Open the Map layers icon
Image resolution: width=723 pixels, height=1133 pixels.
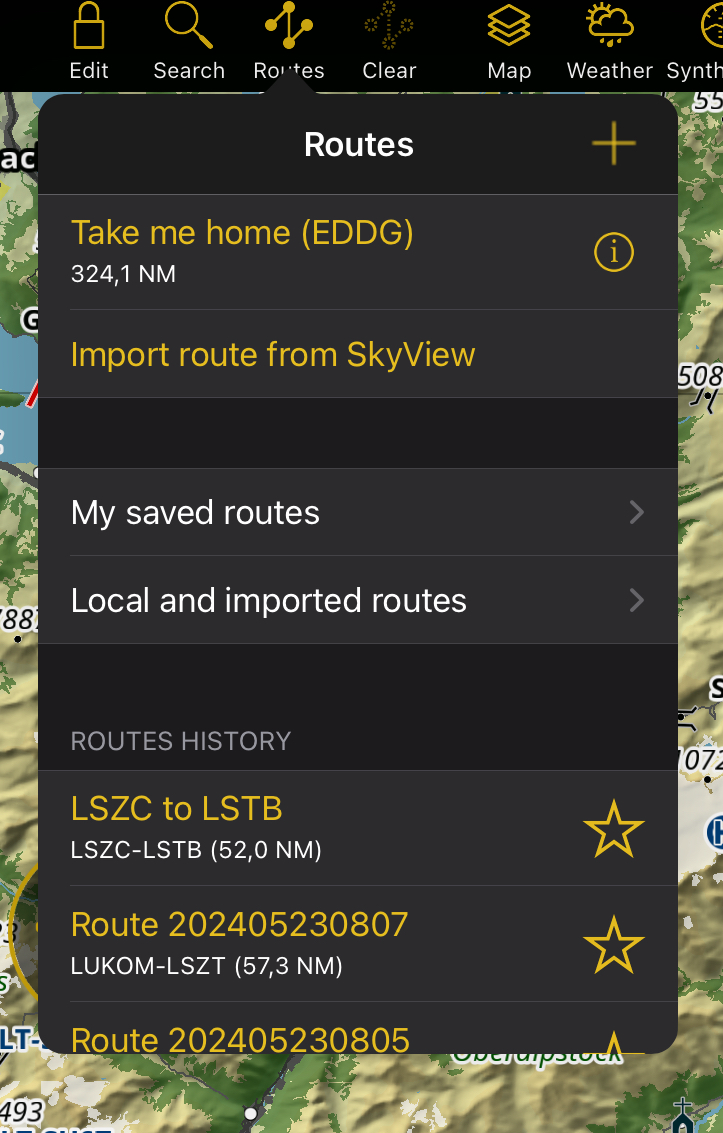(x=509, y=25)
